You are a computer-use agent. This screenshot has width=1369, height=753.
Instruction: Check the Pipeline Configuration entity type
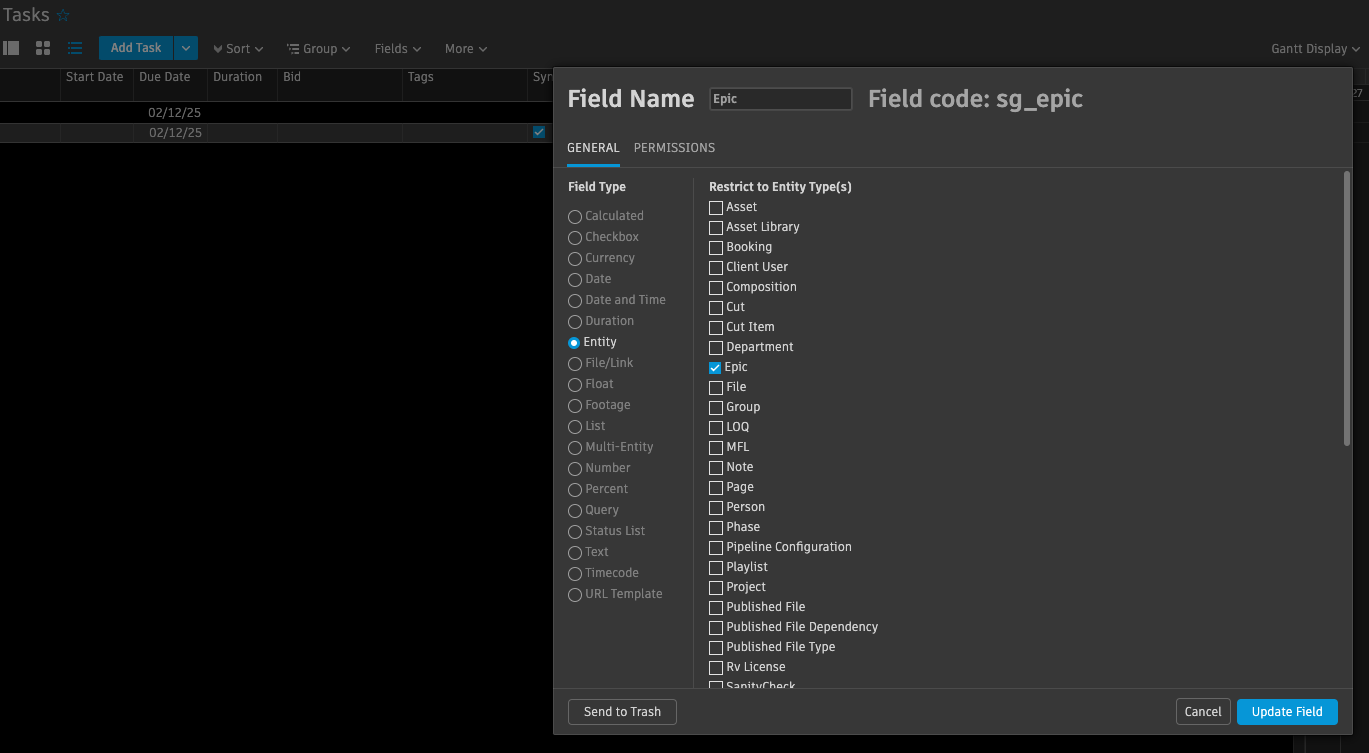(x=716, y=547)
